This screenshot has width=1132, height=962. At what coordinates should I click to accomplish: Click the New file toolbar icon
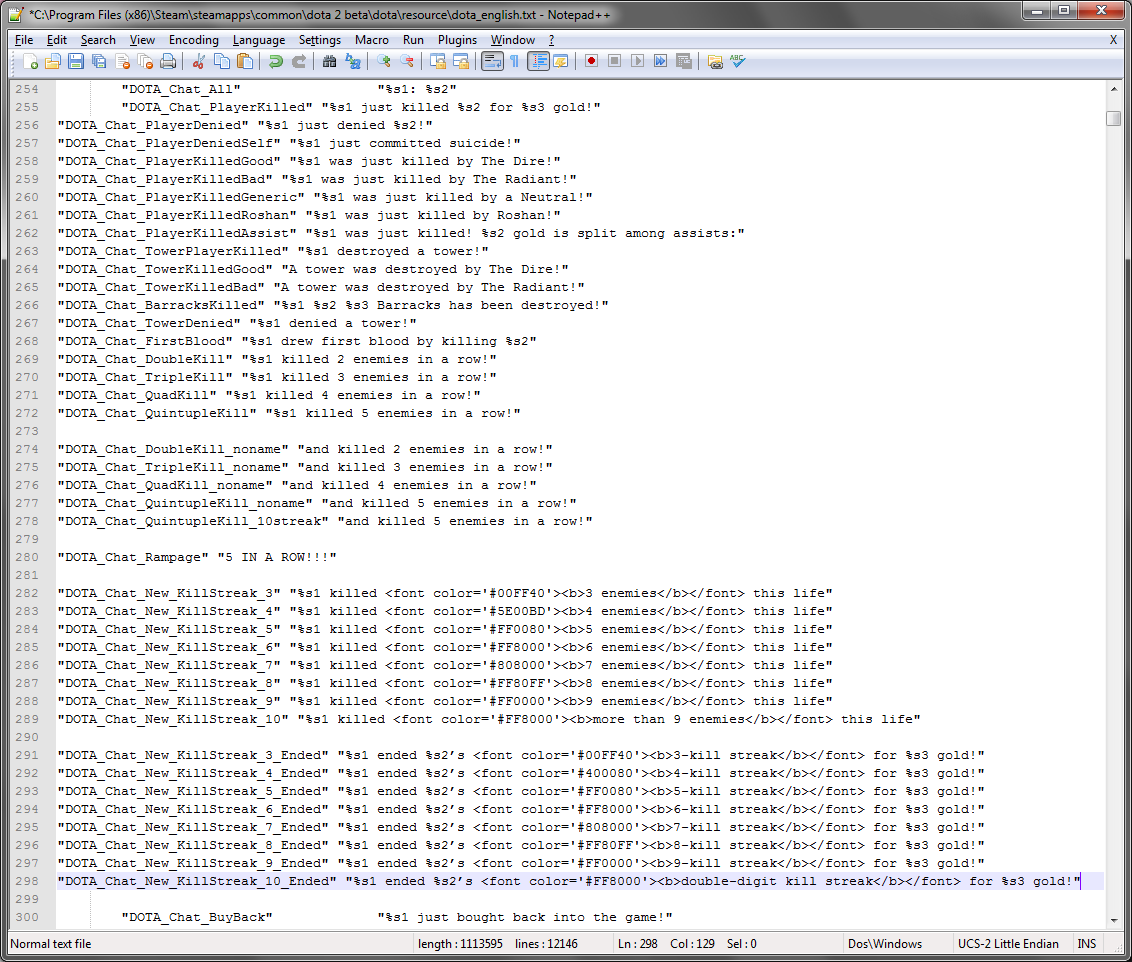click(x=30, y=62)
